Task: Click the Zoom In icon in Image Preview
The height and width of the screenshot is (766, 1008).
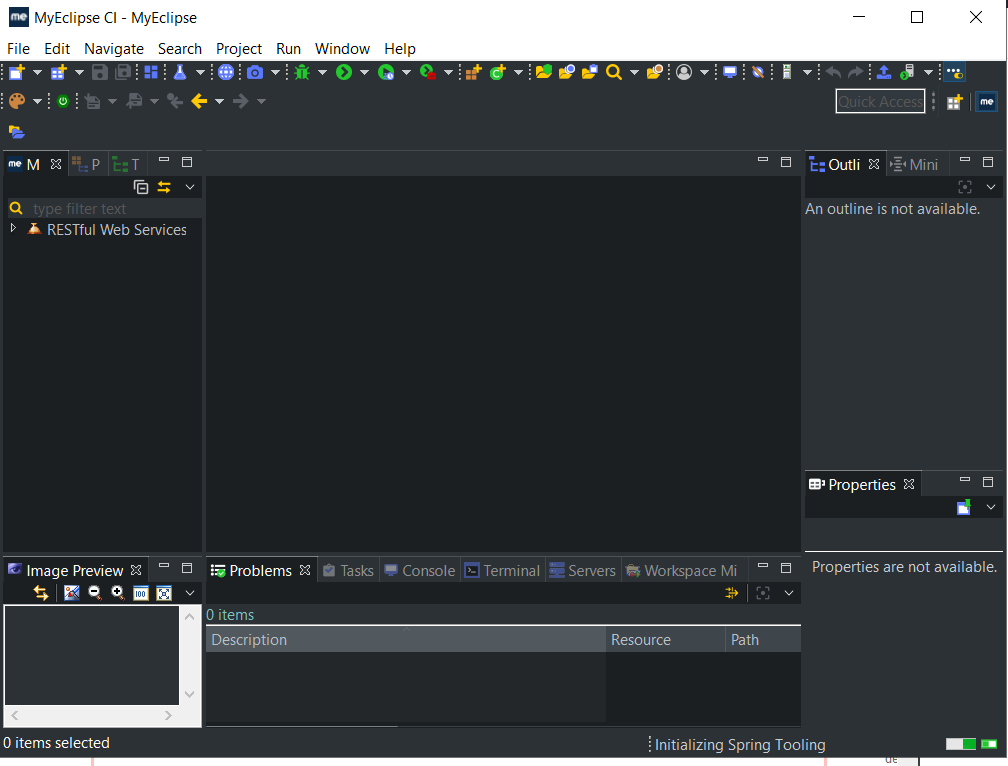Action: tap(118, 592)
